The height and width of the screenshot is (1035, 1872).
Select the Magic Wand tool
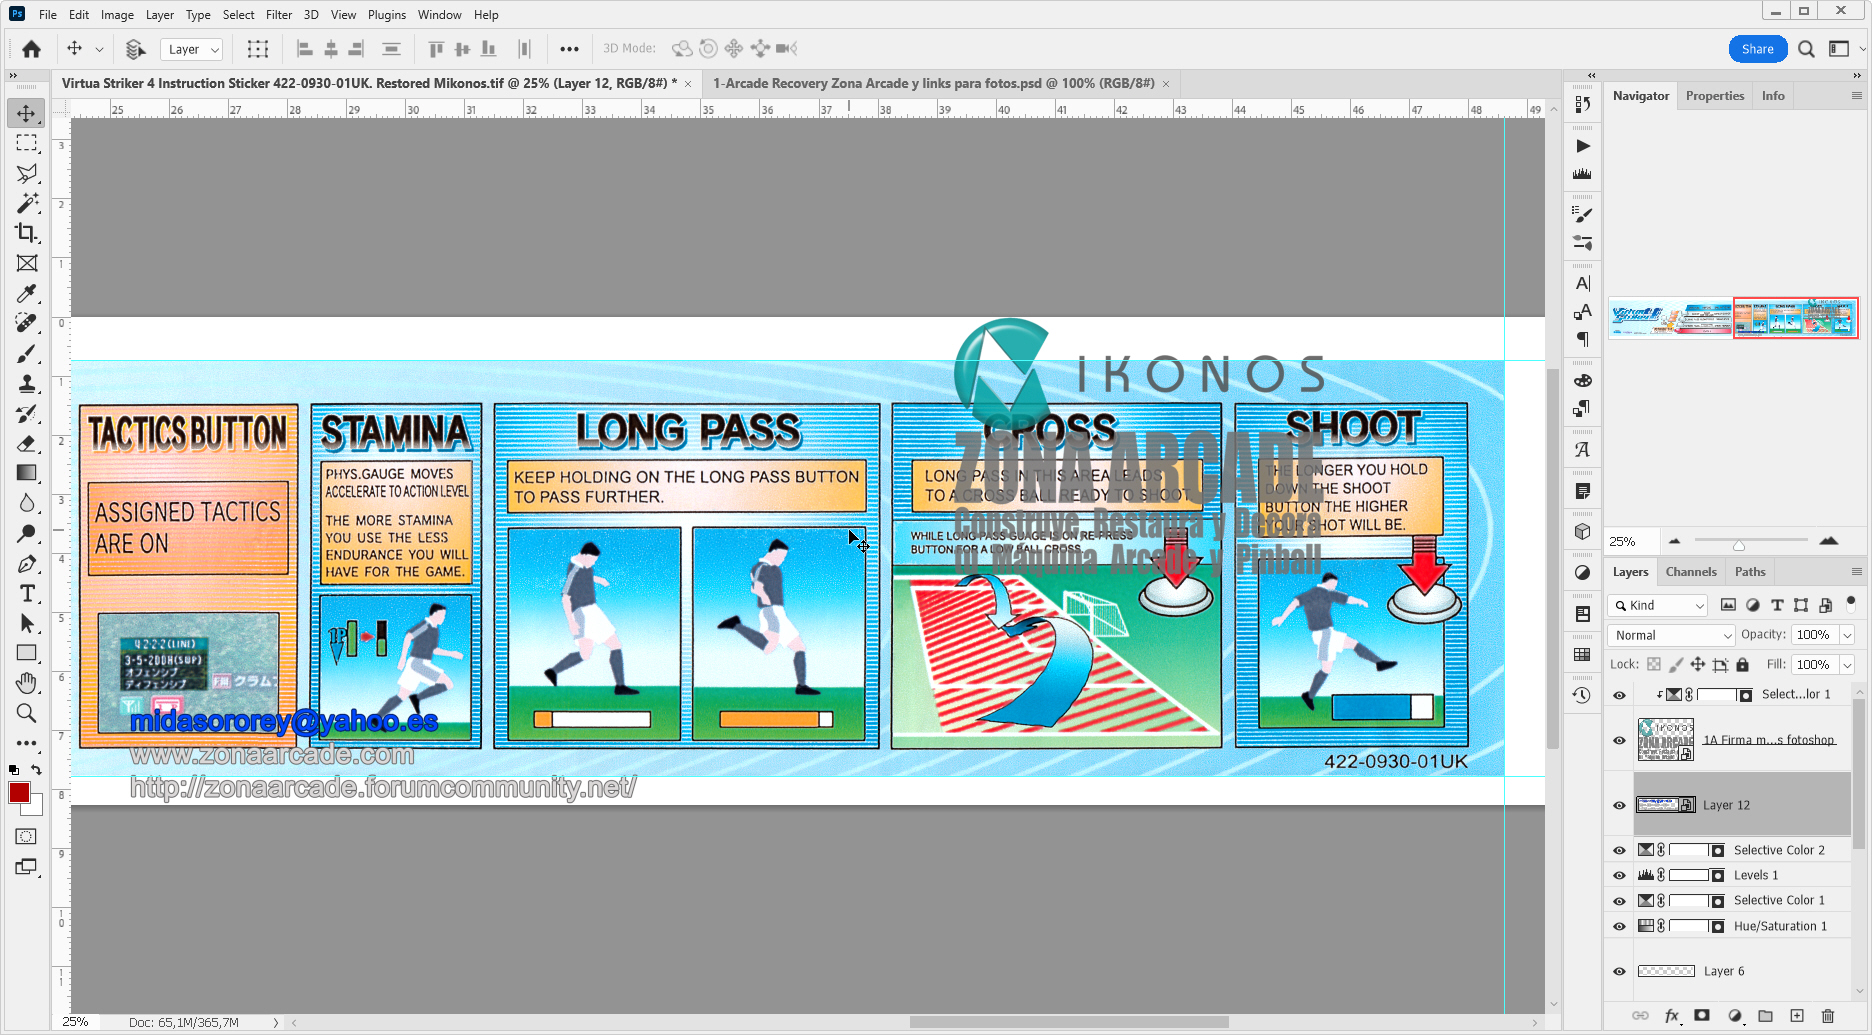27,203
